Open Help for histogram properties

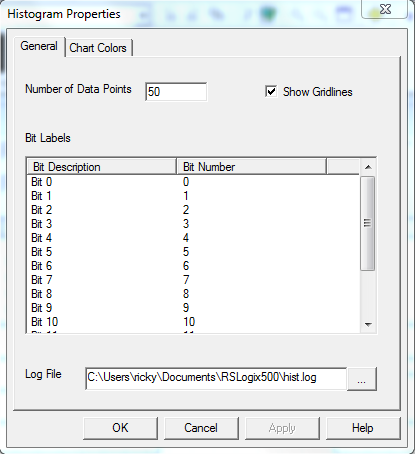(363, 428)
